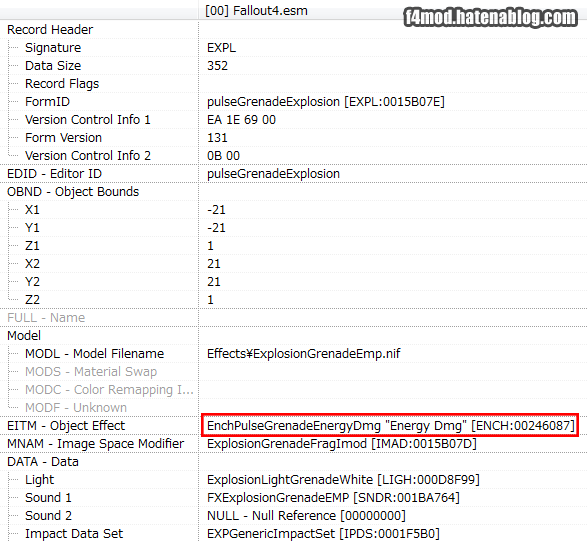The width and height of the screenshot is (587, 541).
Task: Select the NULL - Null Reference value
Action: coord(306,515)
